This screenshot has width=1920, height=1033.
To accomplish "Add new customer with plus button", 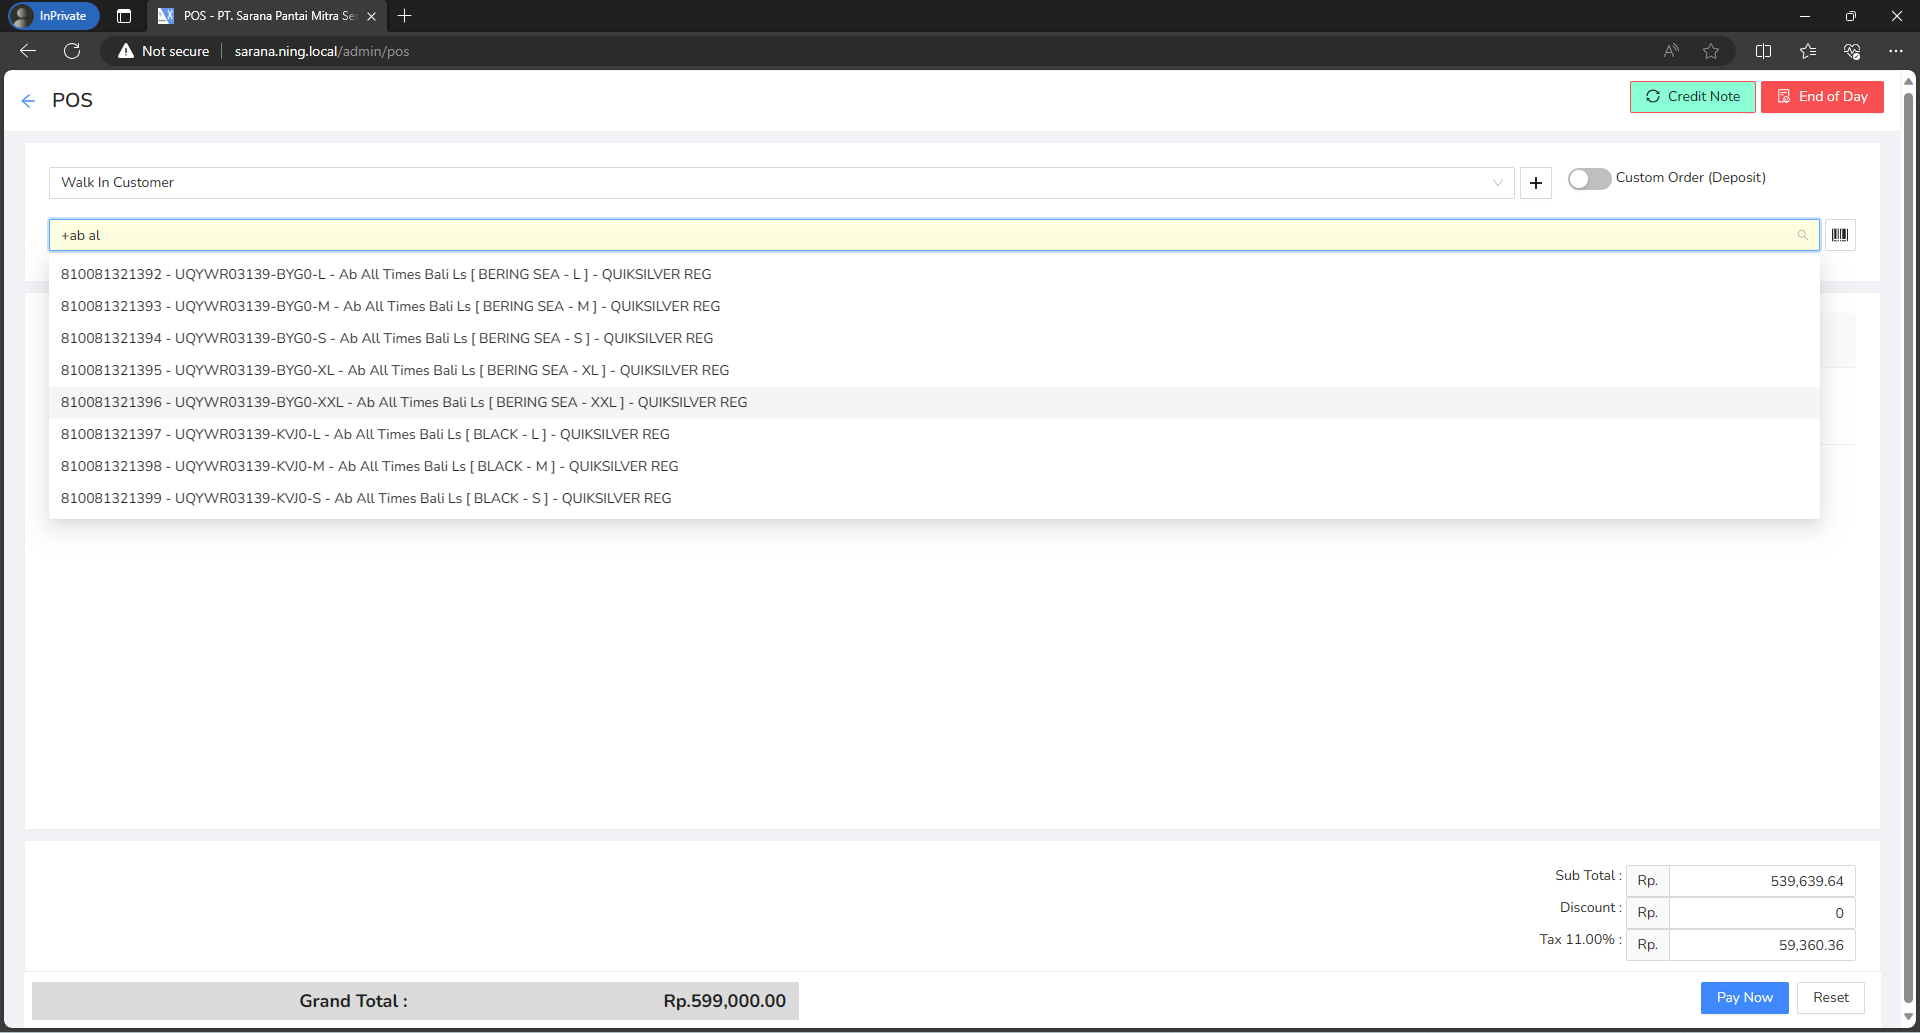I will point(1536,183).
